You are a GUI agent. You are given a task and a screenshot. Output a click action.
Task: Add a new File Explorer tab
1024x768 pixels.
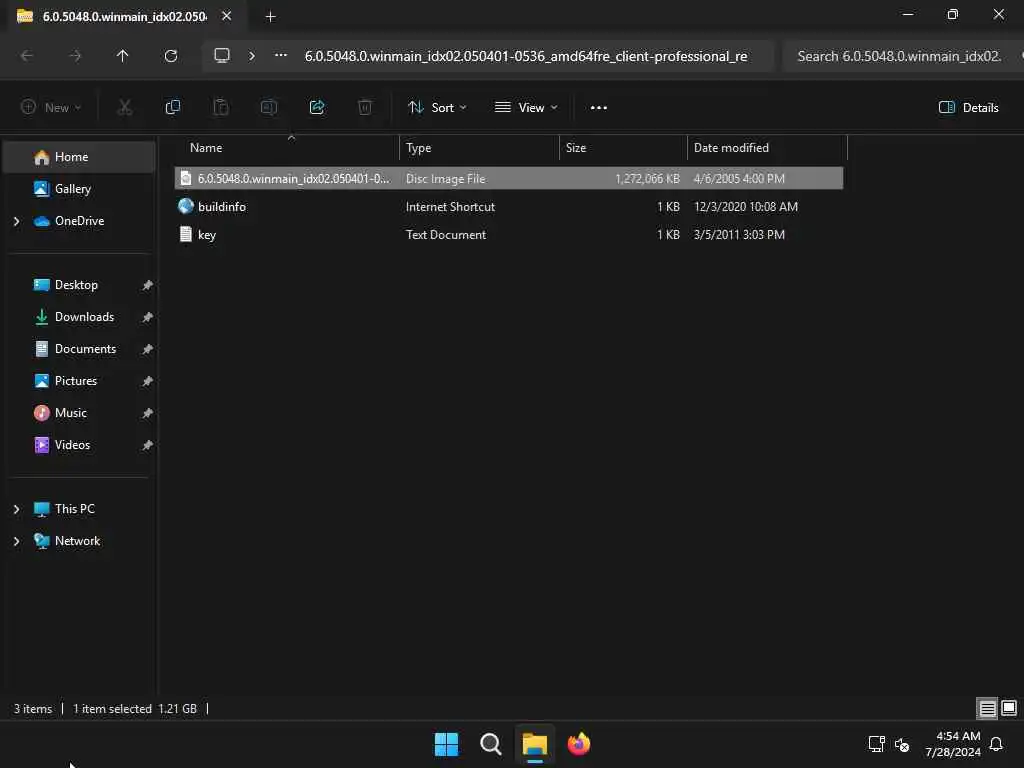click(x=270, y=17)
